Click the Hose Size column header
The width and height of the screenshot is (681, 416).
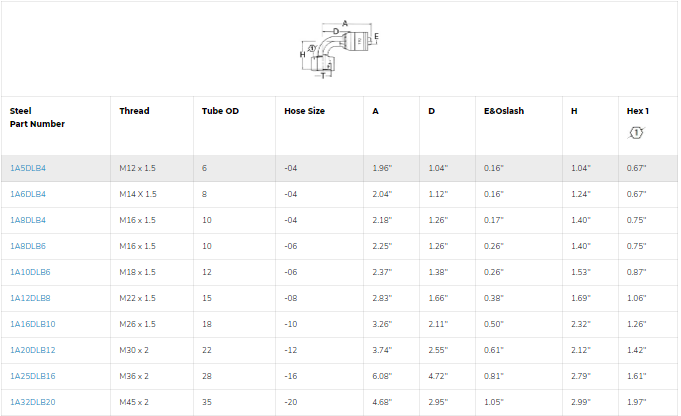[x=305, y=111]
